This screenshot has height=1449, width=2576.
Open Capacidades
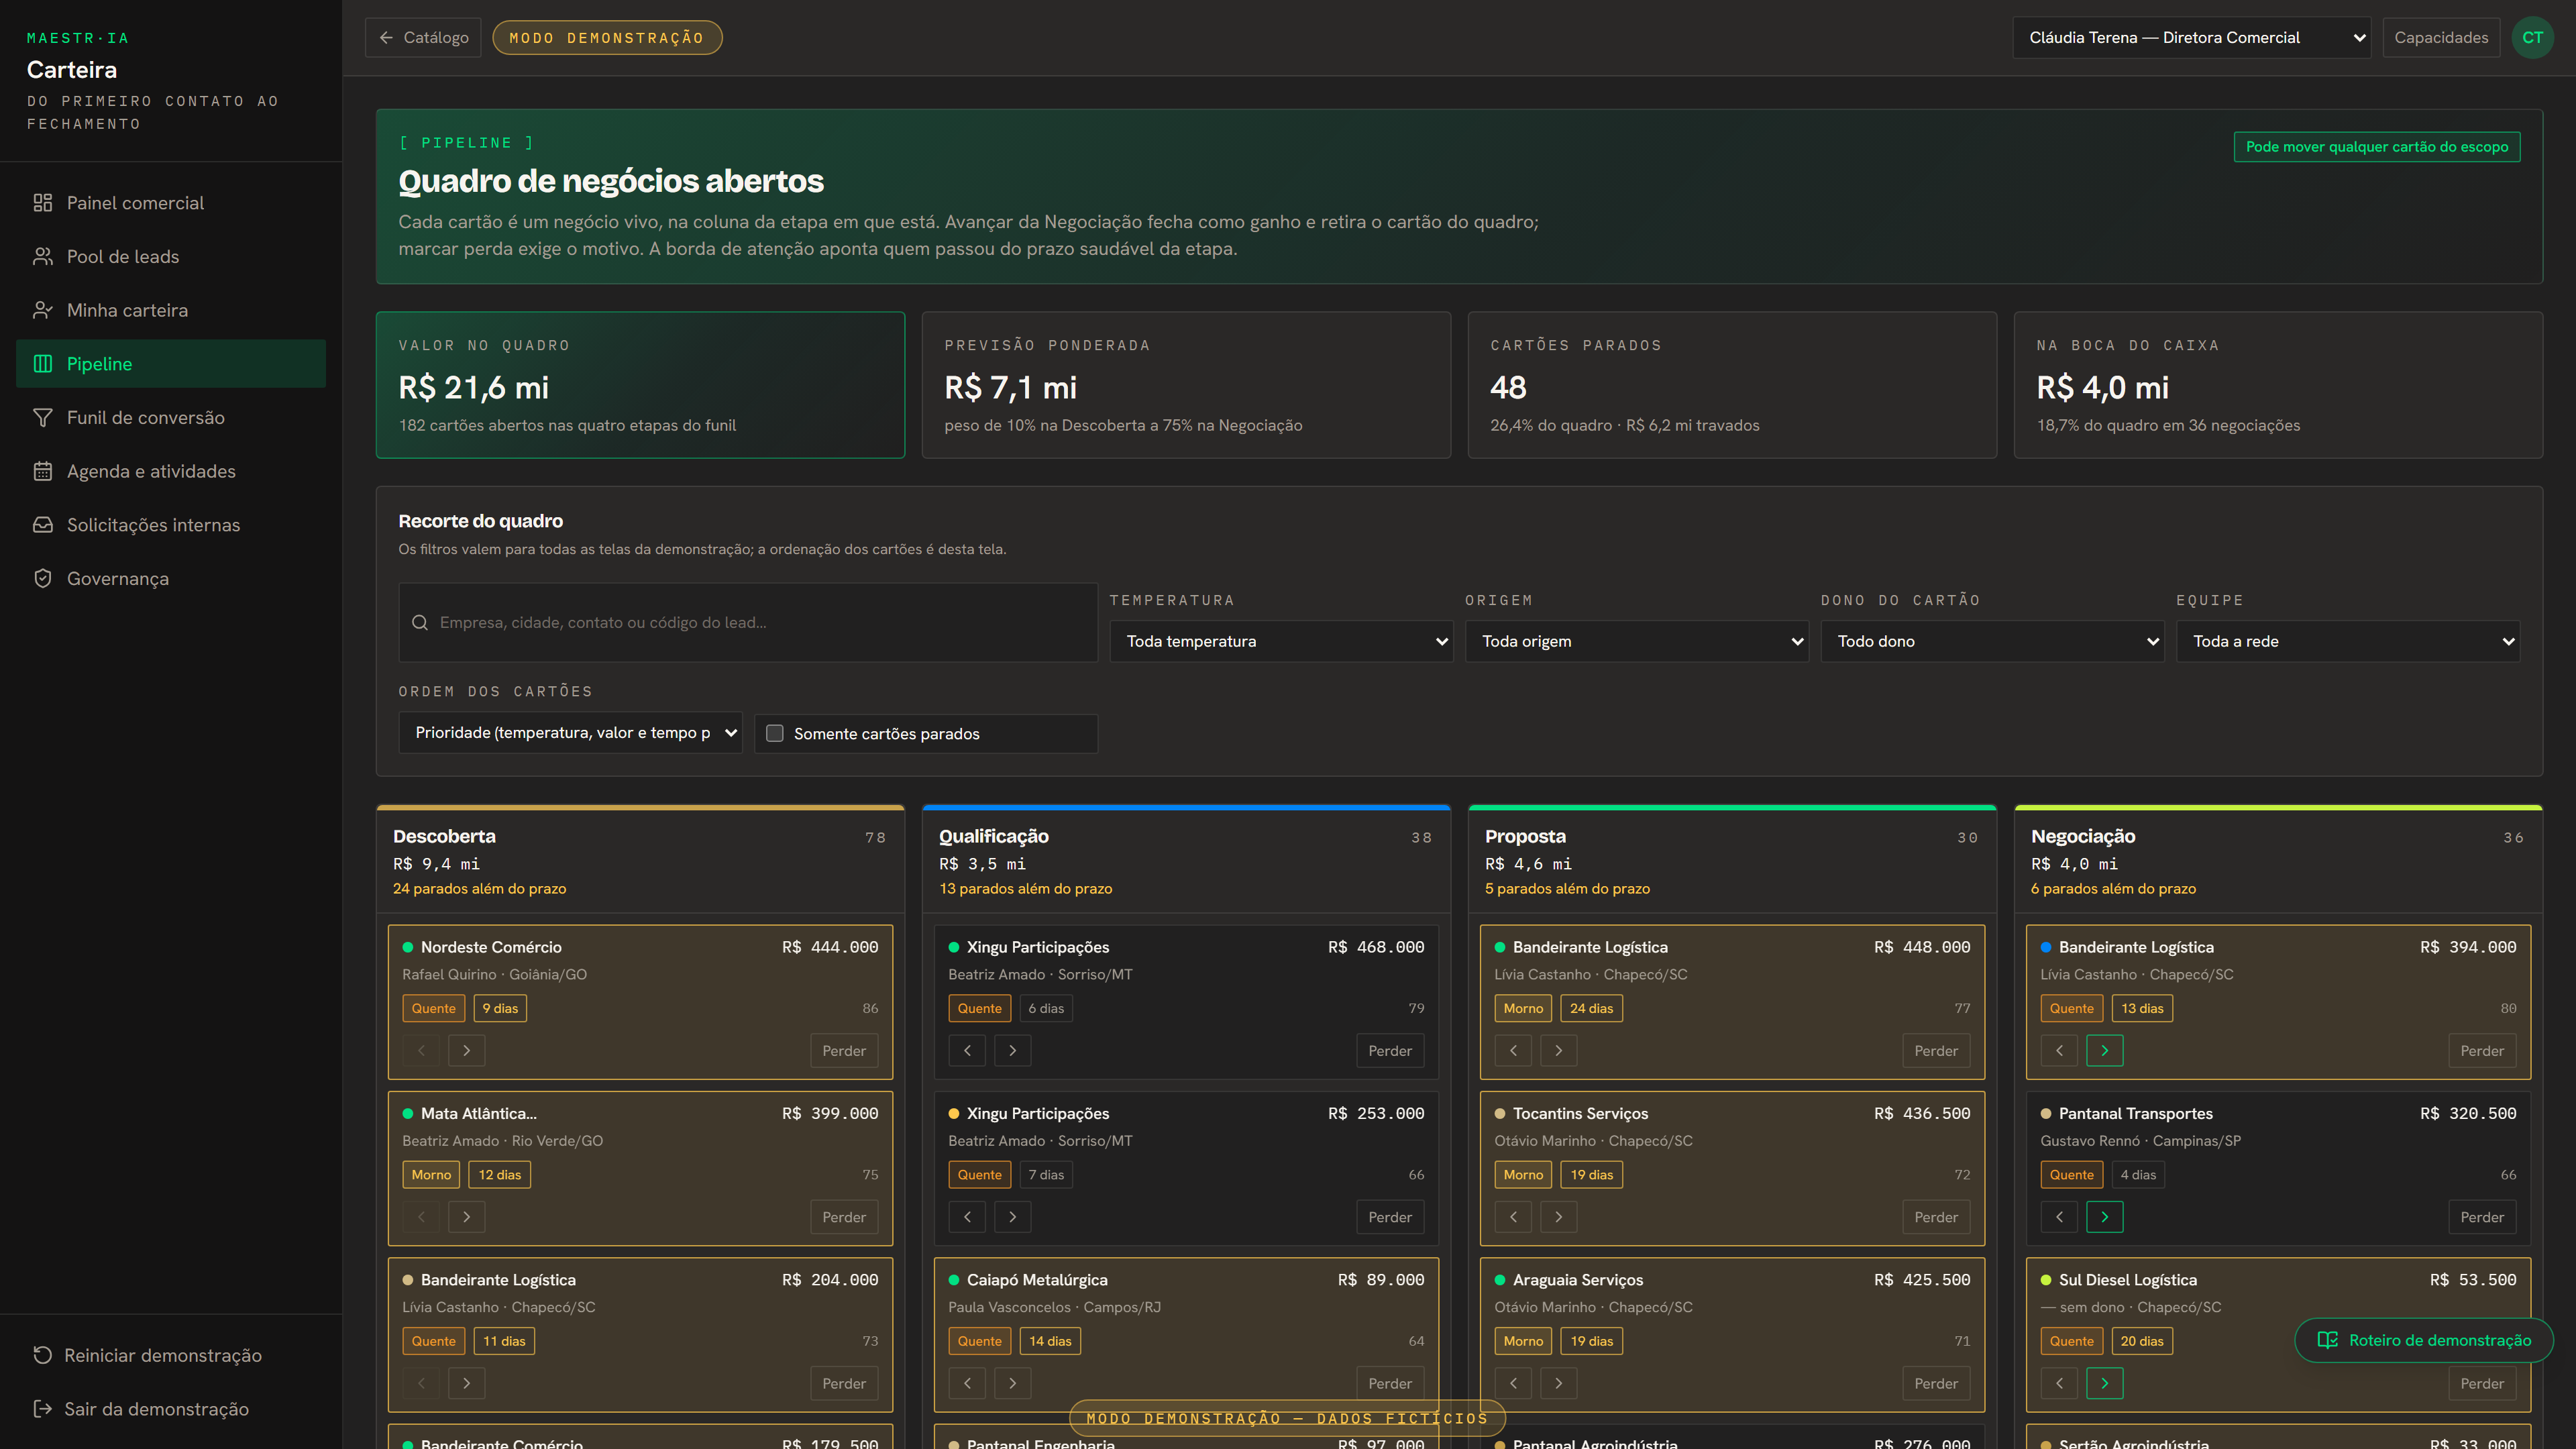click(2441, 38)
